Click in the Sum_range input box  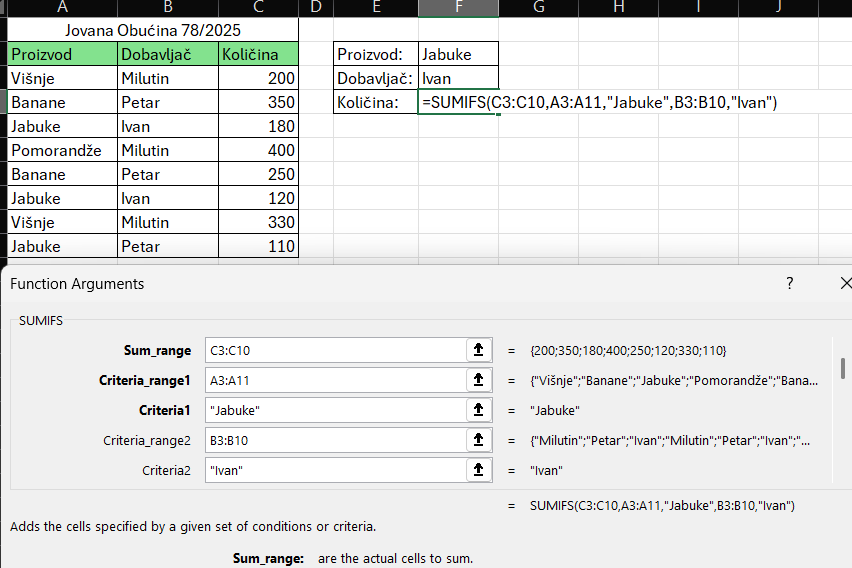coord(335,350)
